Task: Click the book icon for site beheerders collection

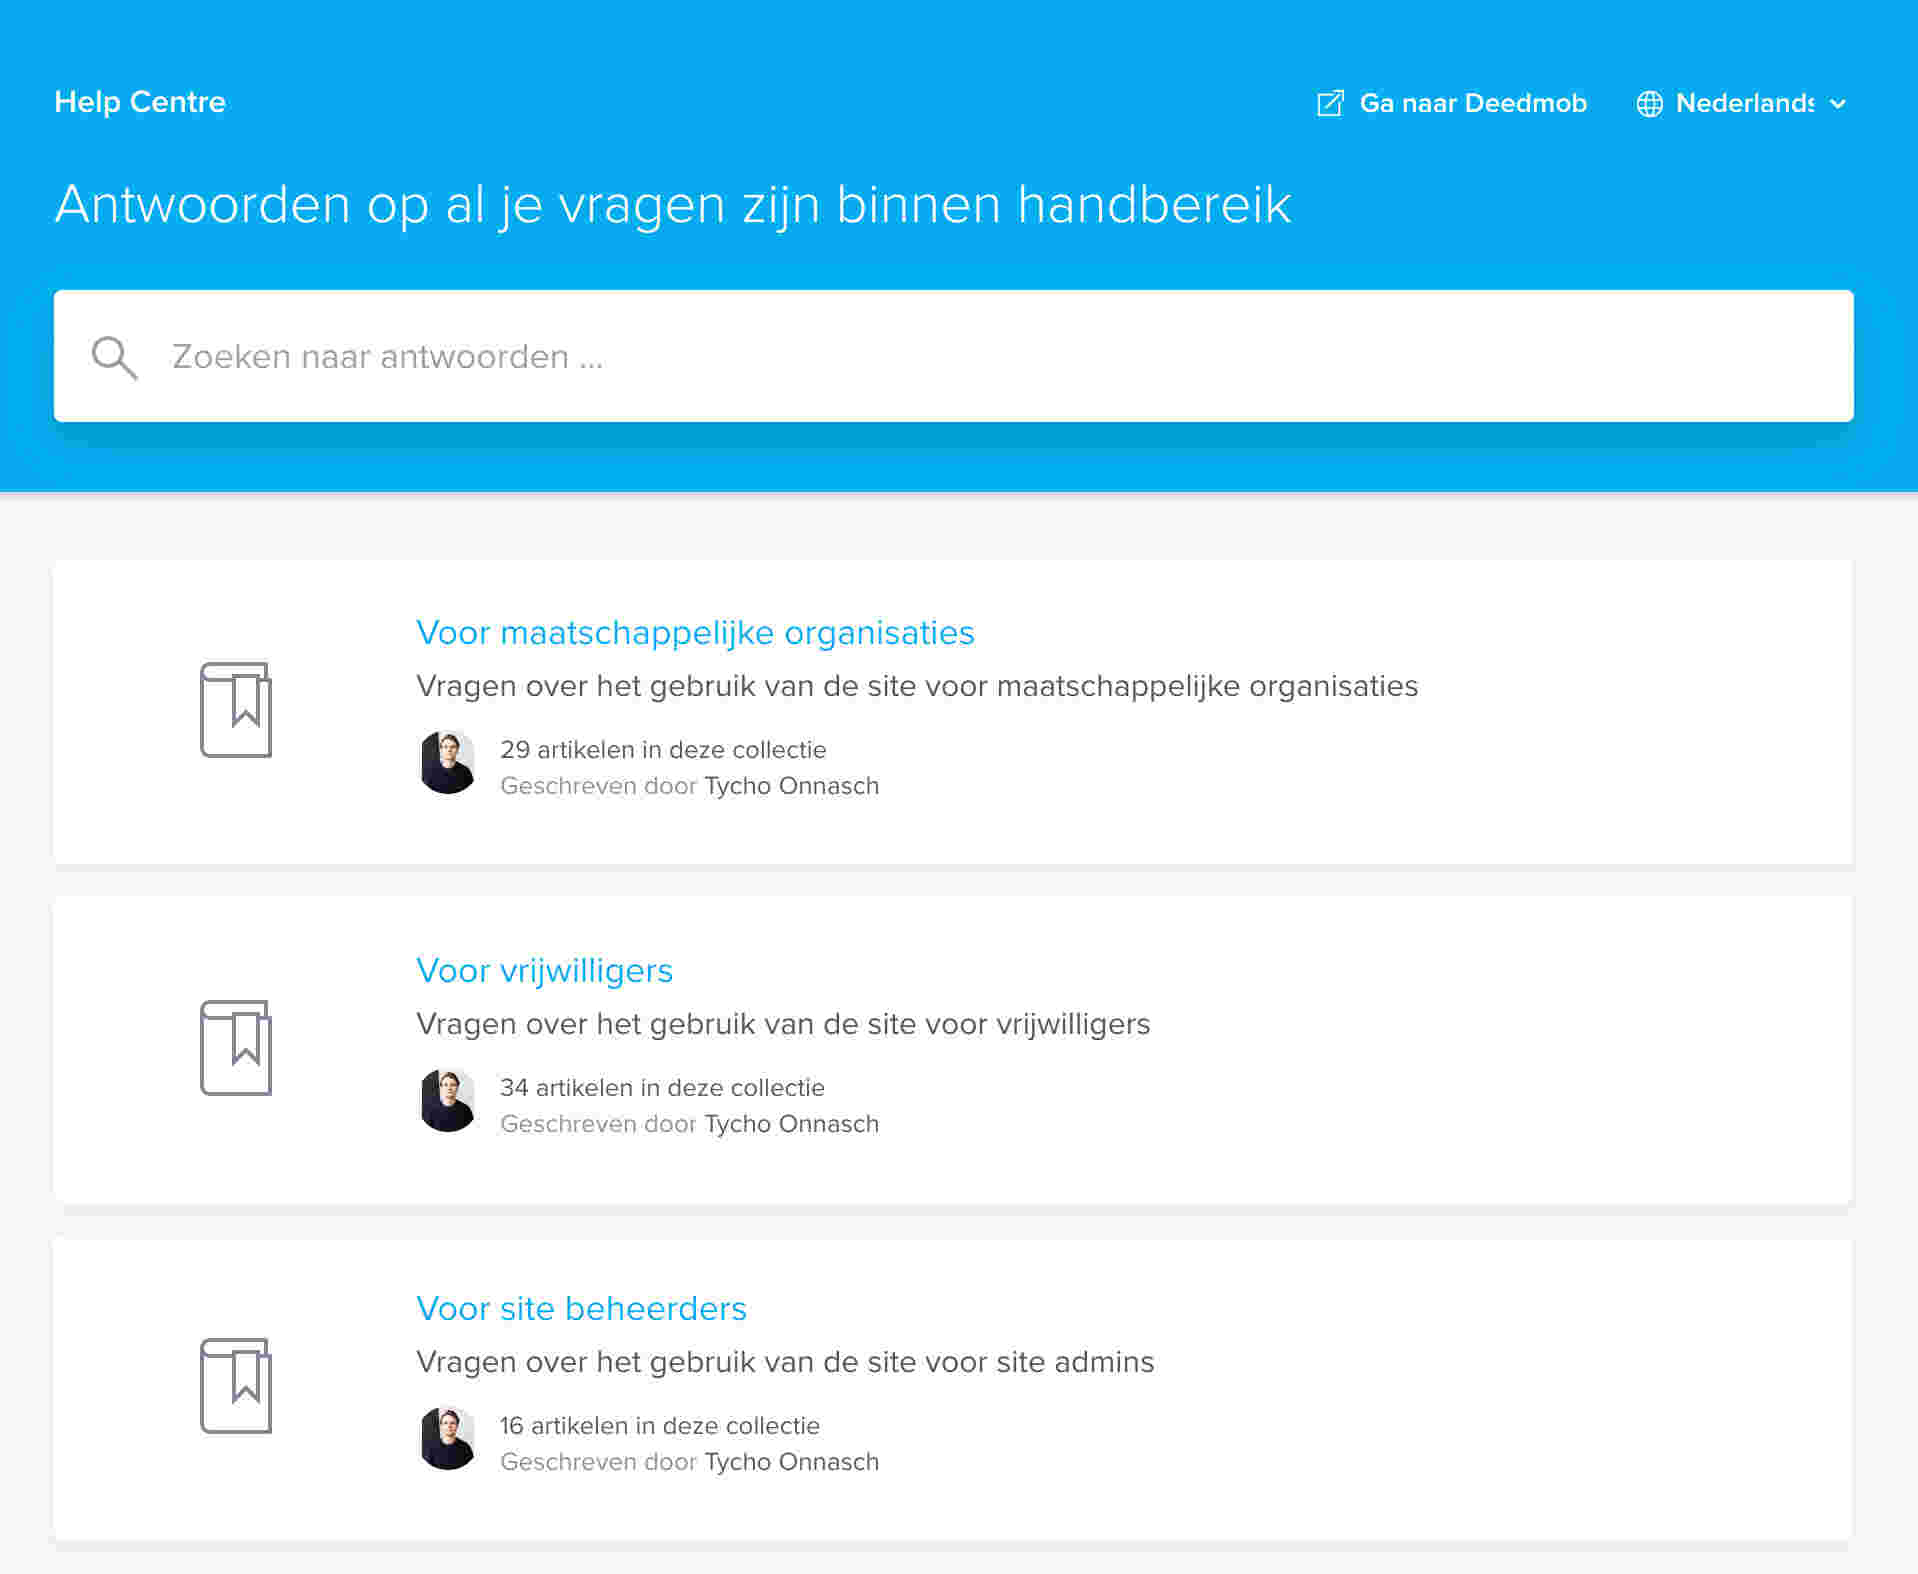Action: click(x=236, y=1386)
